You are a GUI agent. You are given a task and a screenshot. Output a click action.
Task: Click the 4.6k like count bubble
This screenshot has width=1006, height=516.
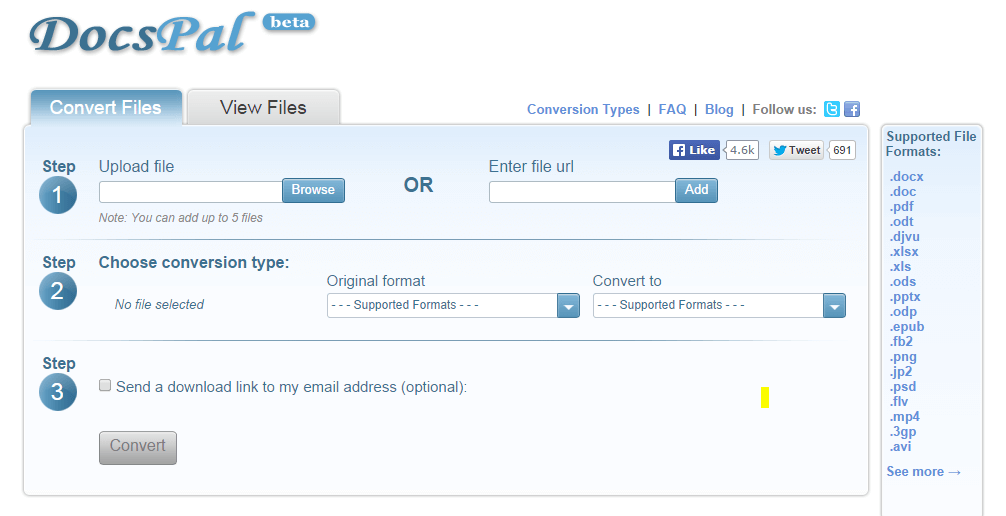coord(742,150)
